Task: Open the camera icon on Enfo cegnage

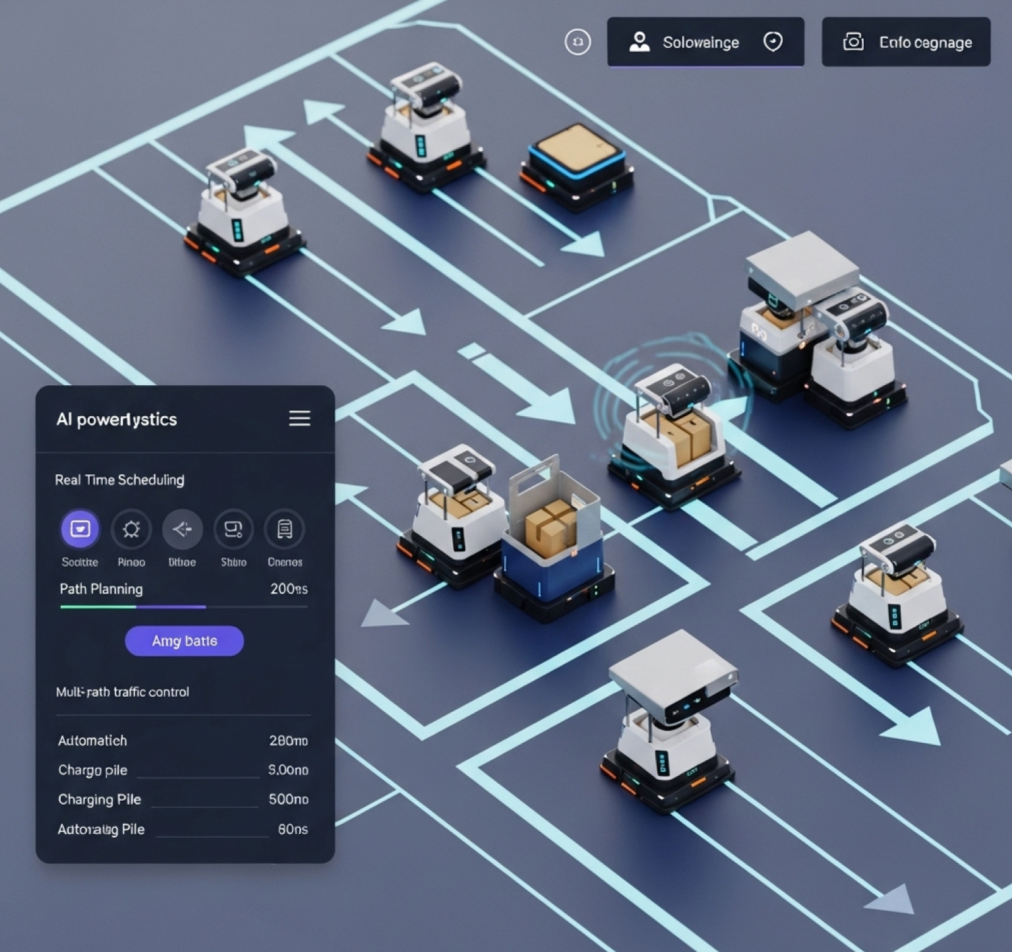Action: click(x=852, y=42)
